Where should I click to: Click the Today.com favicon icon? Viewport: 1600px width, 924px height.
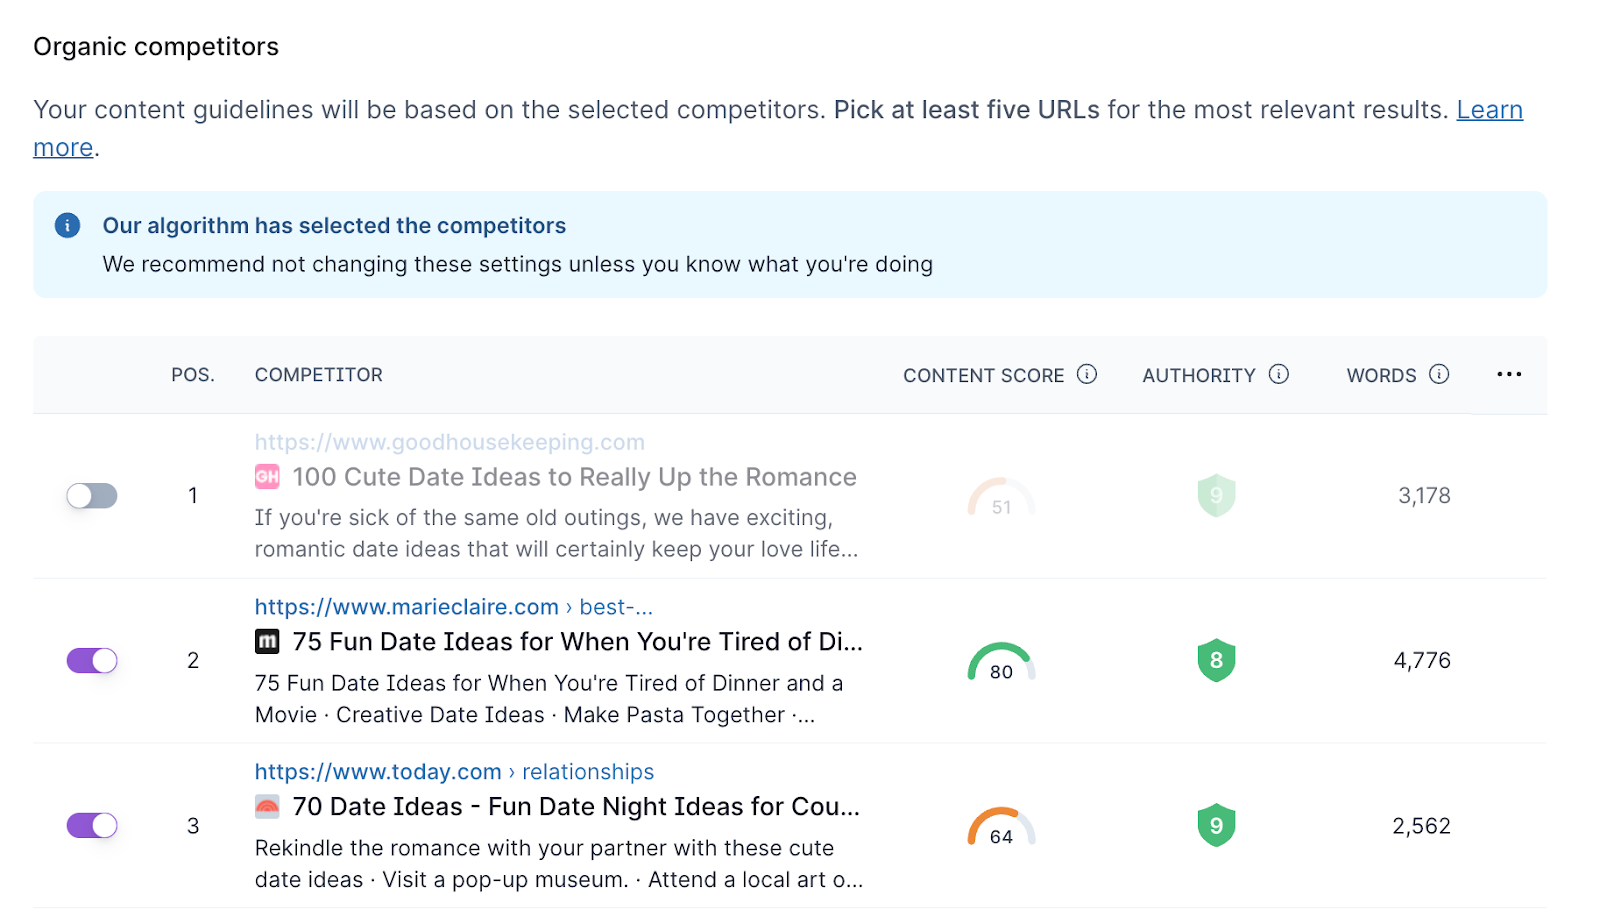267,807
